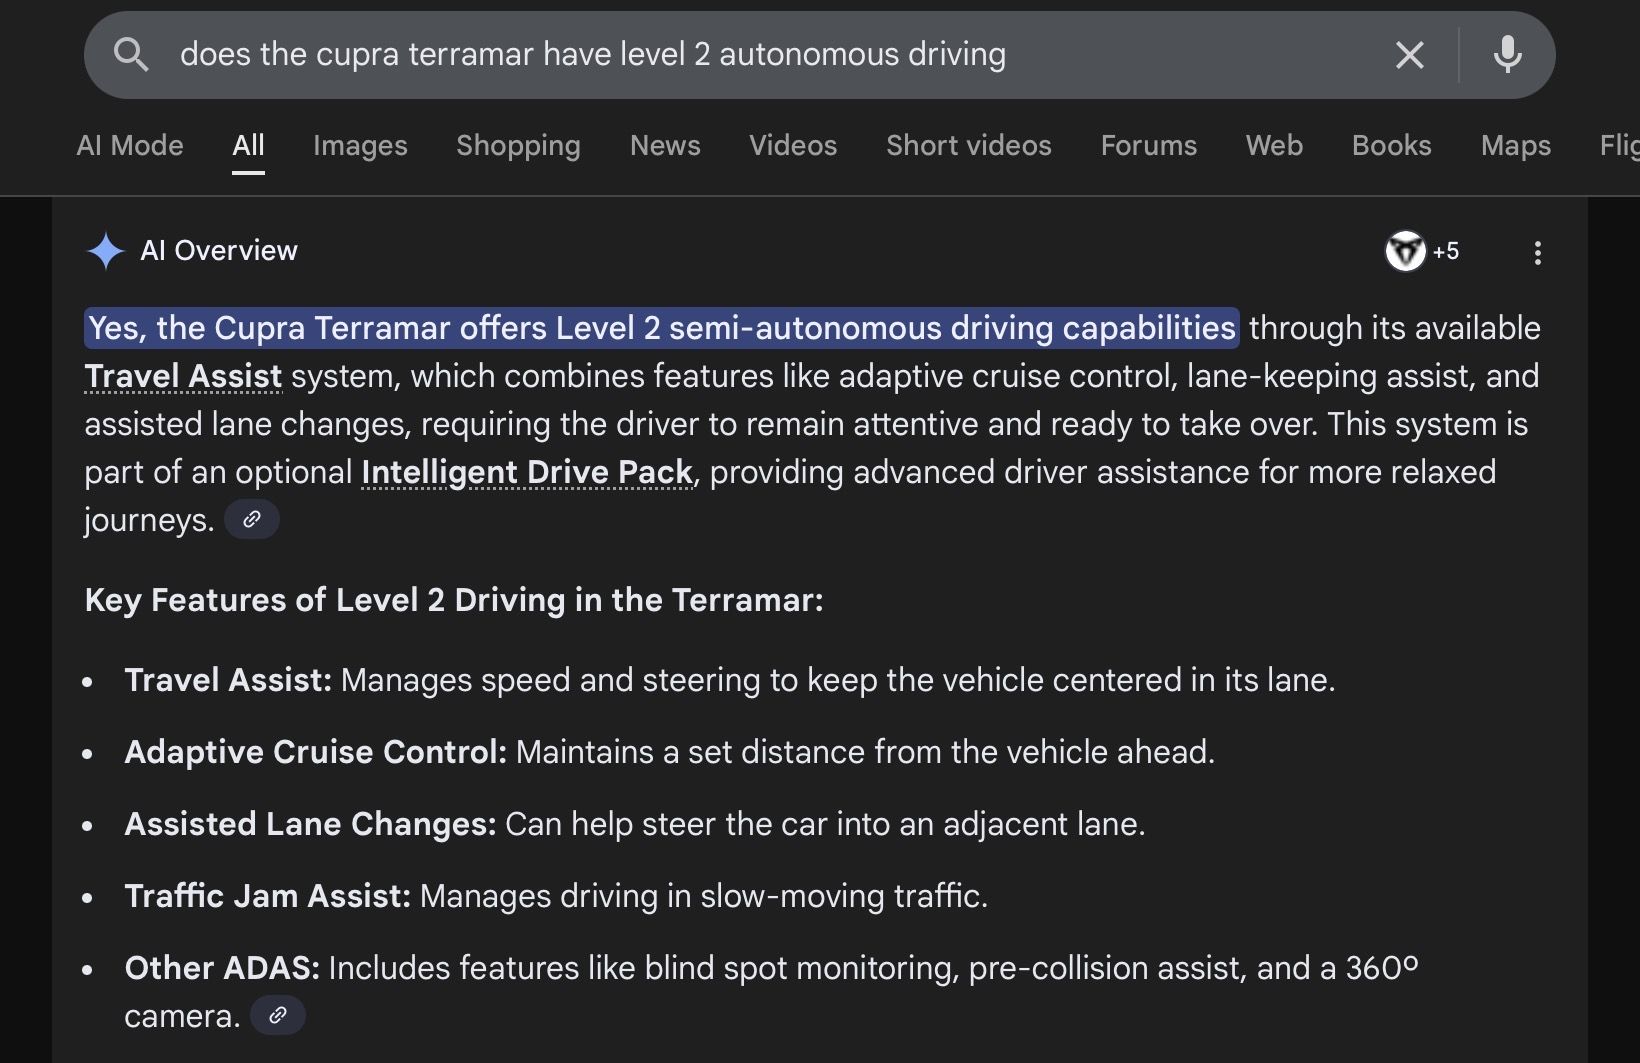Open the AI Overview source logo icon

tap(1404, 251)
